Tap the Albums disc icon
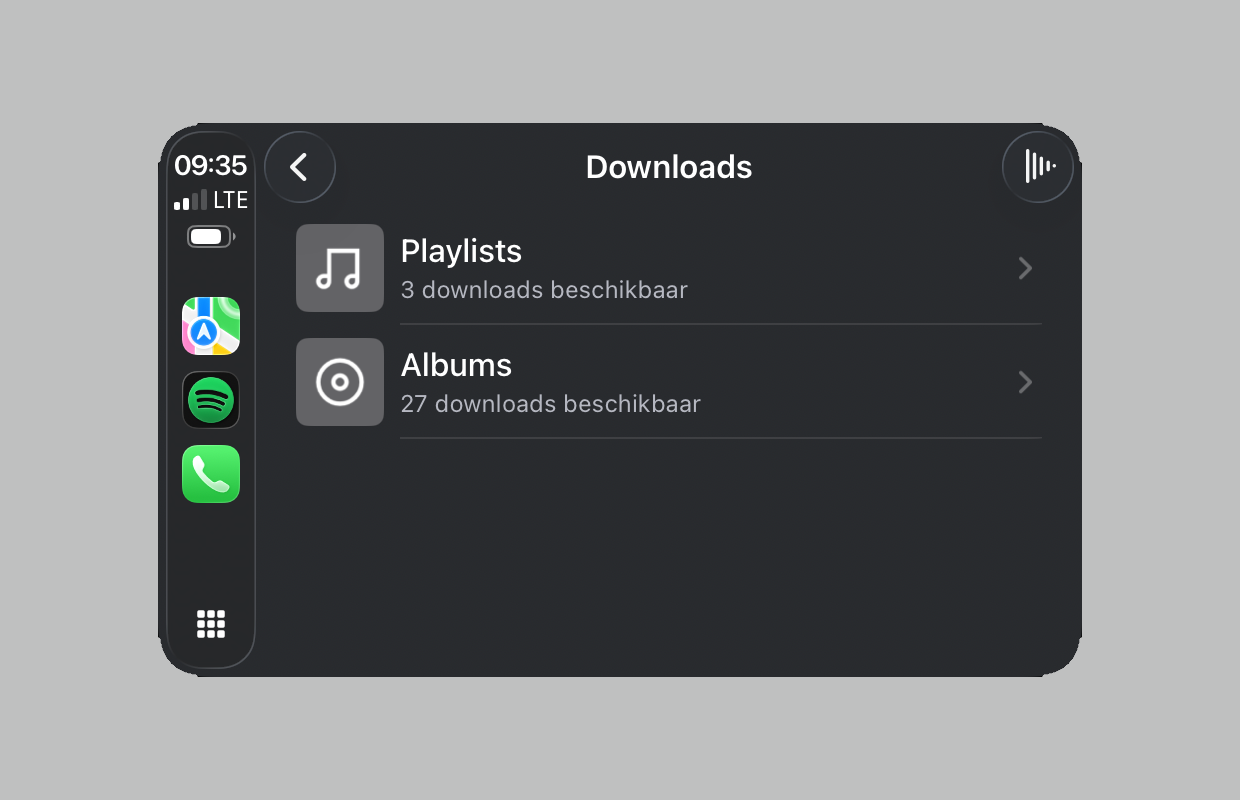The height and width of the screenshot is (800, 1240). [340, 382]
